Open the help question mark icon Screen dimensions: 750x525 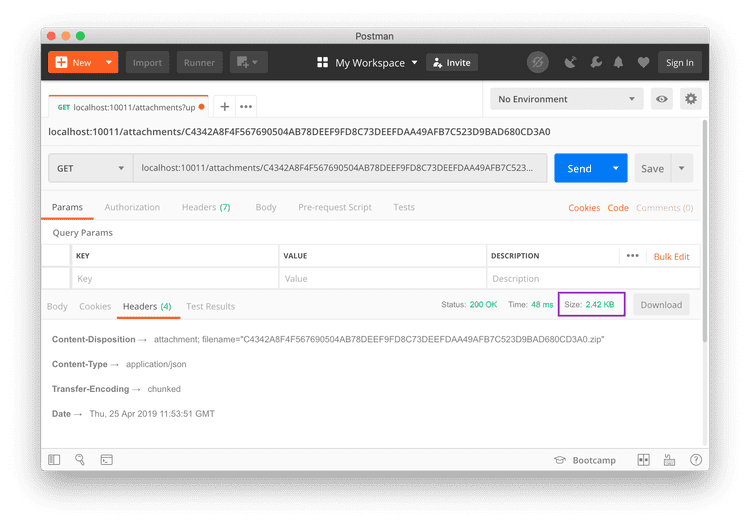click(x=695, y=460)
